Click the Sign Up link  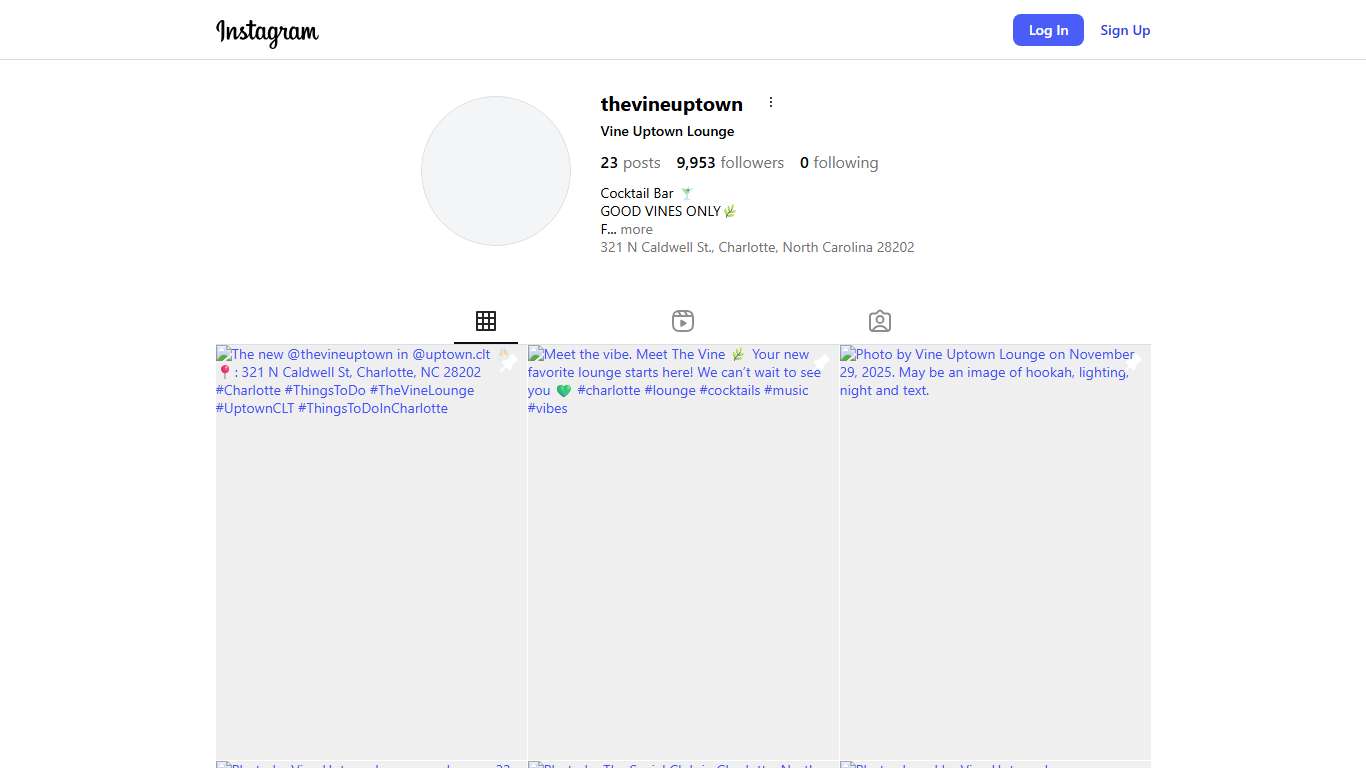[x=1125, y=30]
